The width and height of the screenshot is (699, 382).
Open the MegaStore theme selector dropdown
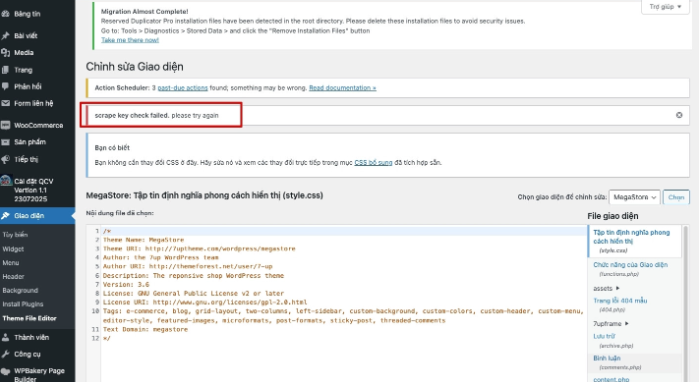(634, 197)
